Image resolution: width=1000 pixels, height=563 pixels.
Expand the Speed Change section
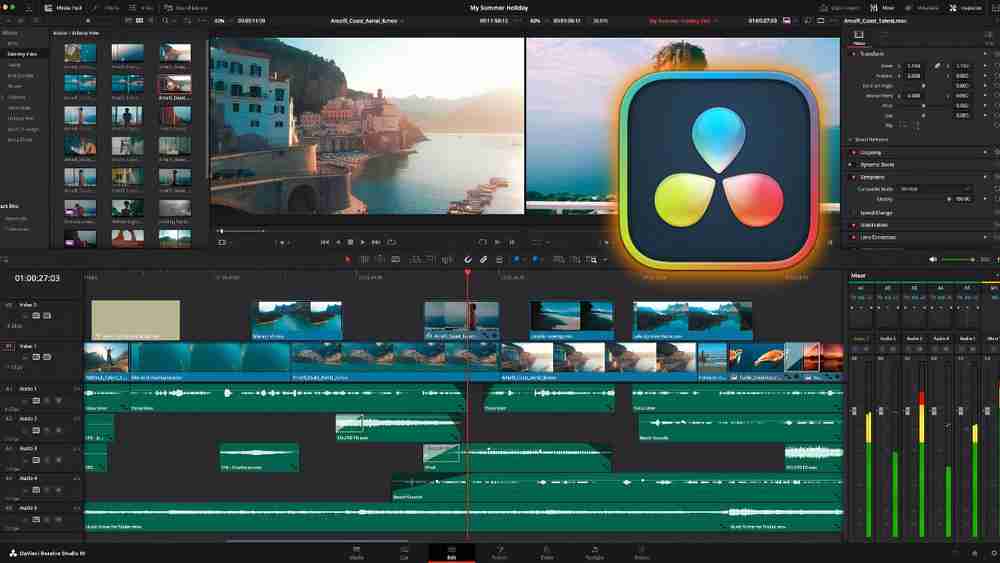click(x=876, y=213)
